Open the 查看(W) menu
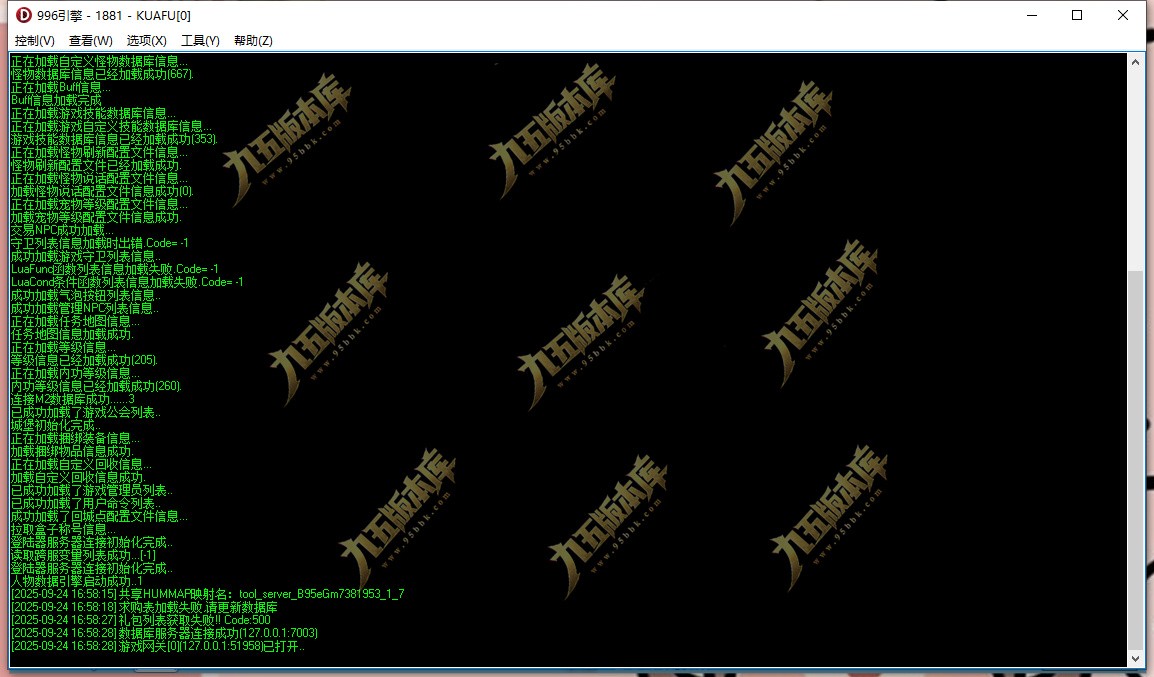This screenshot has width=1154, height=677. (x=91, y=40)
